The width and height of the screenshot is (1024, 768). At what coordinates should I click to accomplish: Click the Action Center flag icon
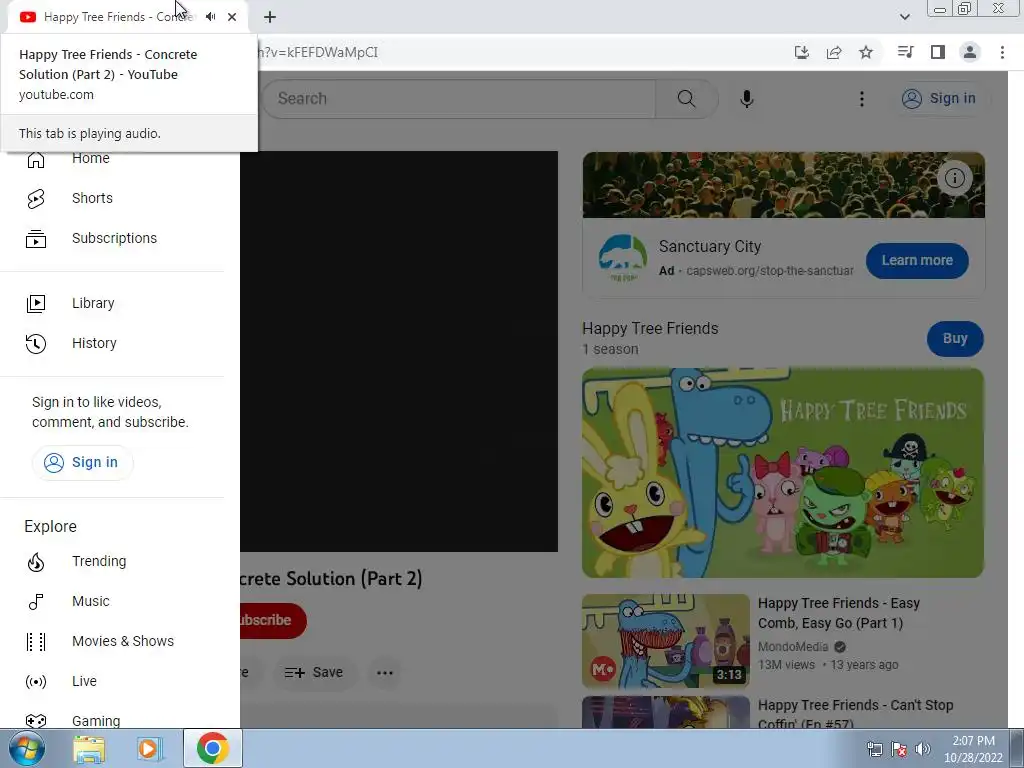coord(899,749)
